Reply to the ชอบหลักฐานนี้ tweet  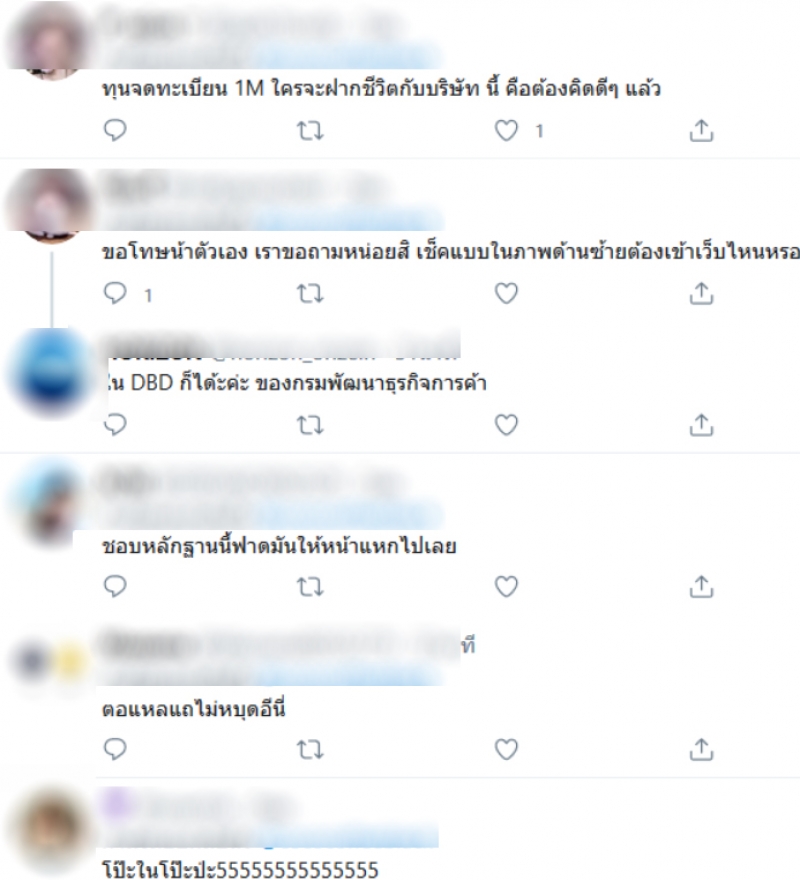(x=115, y=586)
